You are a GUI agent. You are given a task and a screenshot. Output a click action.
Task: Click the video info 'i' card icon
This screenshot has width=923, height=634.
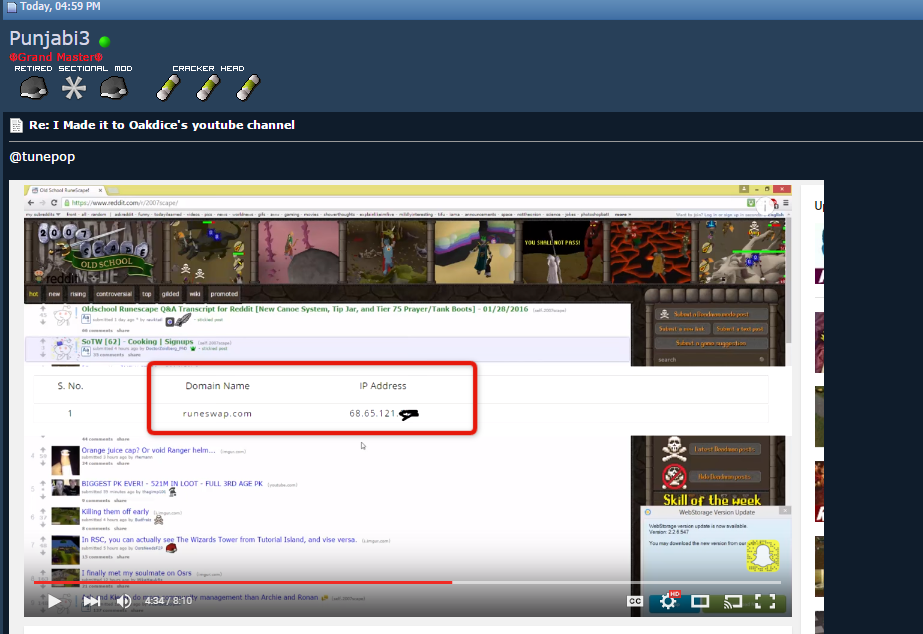pyautogui.click(x=765, y=207)
